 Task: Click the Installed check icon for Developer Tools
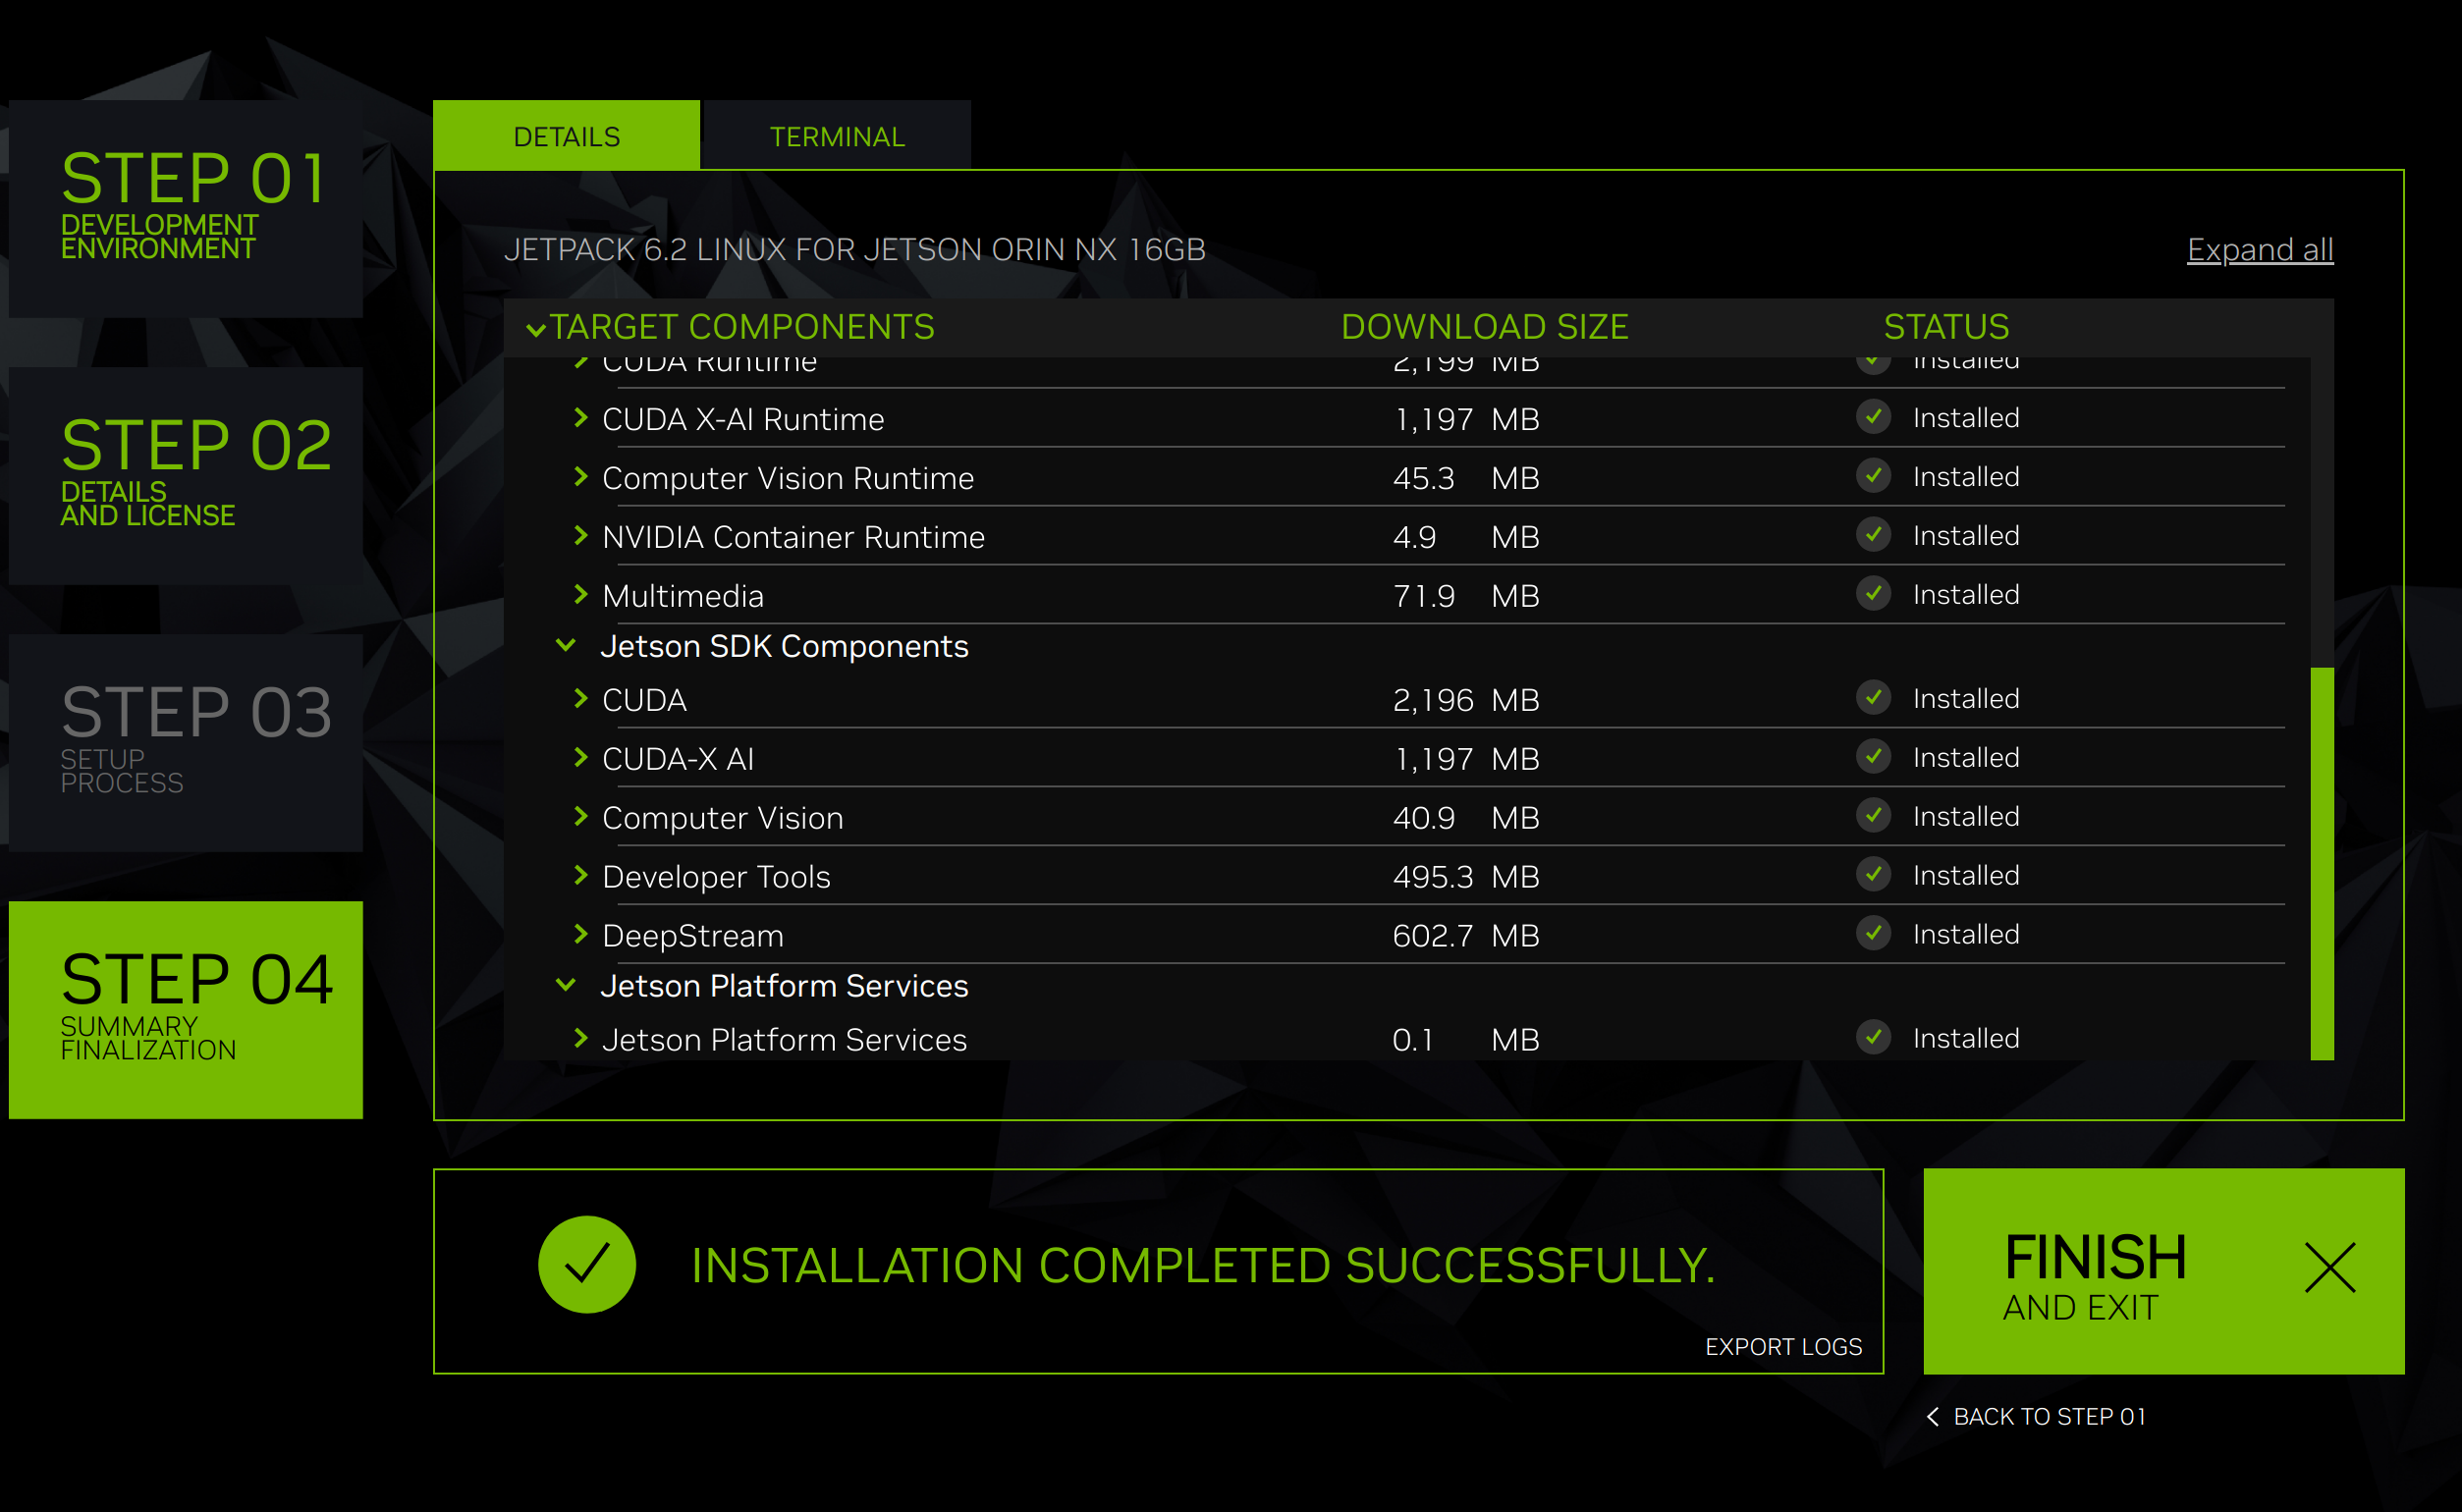[1873, 875]
